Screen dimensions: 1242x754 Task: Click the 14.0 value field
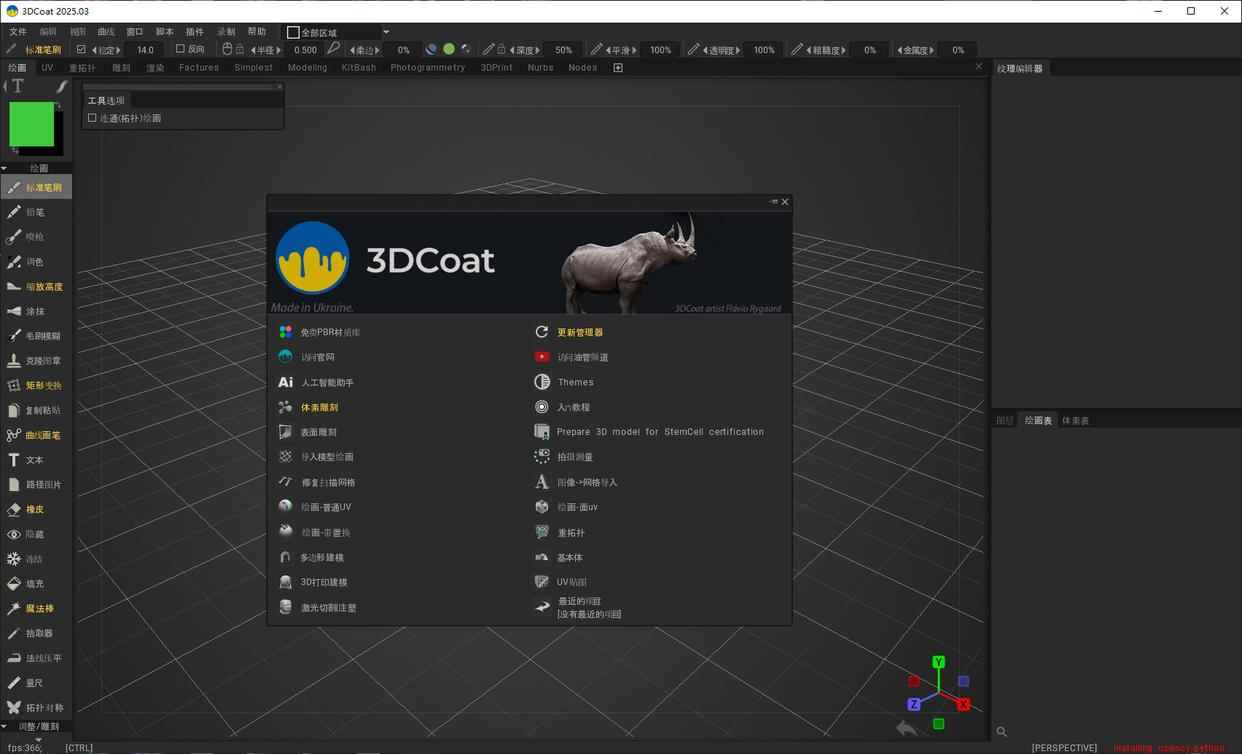145,50
